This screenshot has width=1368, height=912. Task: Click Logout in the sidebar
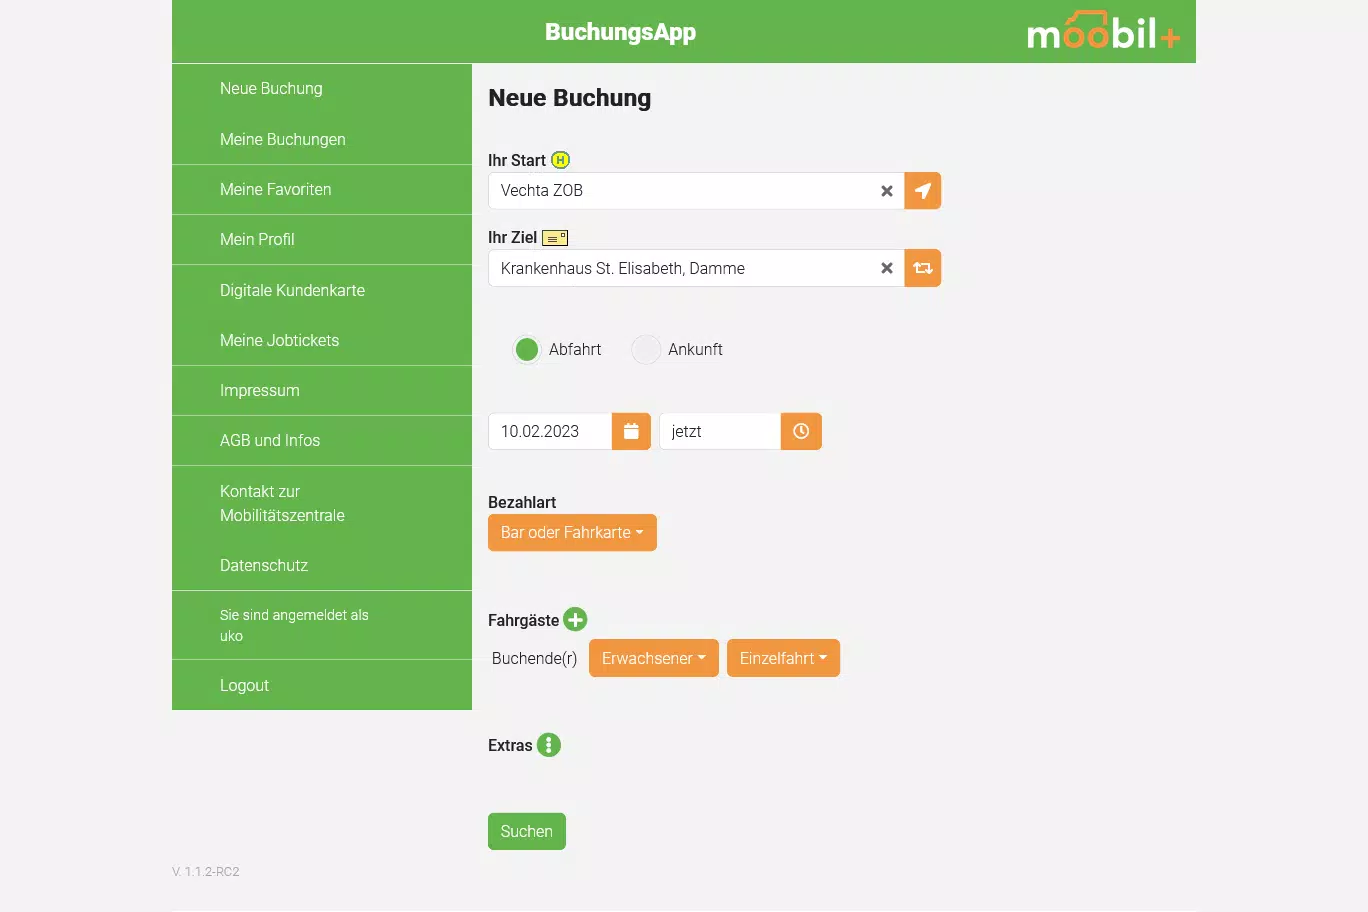pyautogui.click(x=244, y=685)
